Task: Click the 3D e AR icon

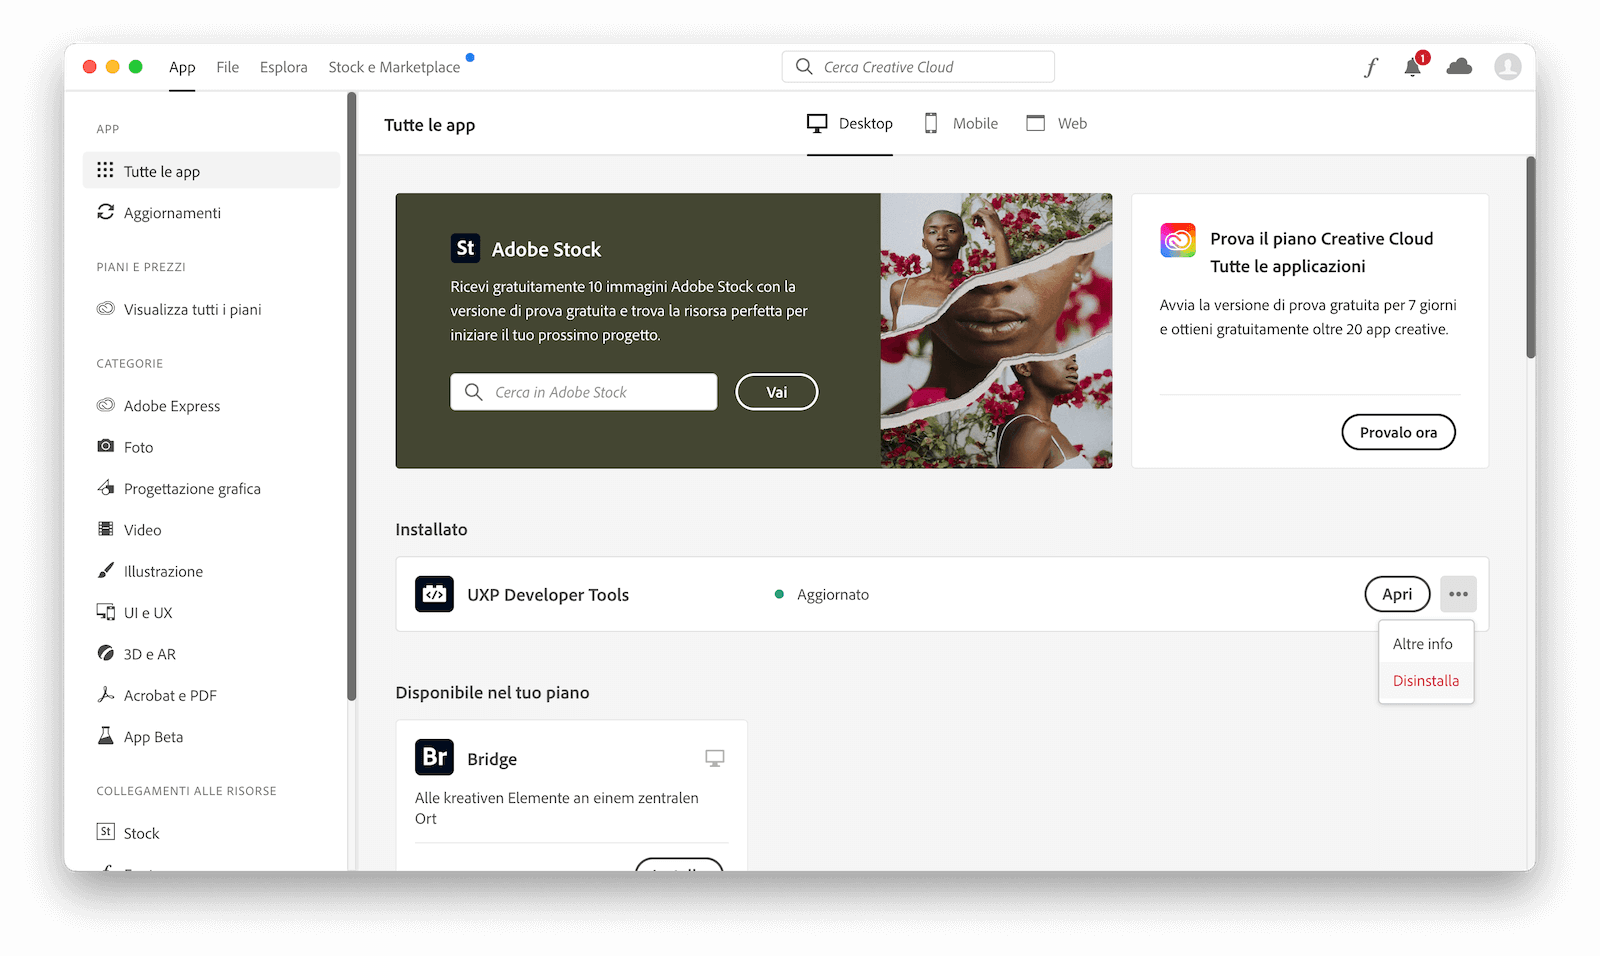Action: point(105,653)
